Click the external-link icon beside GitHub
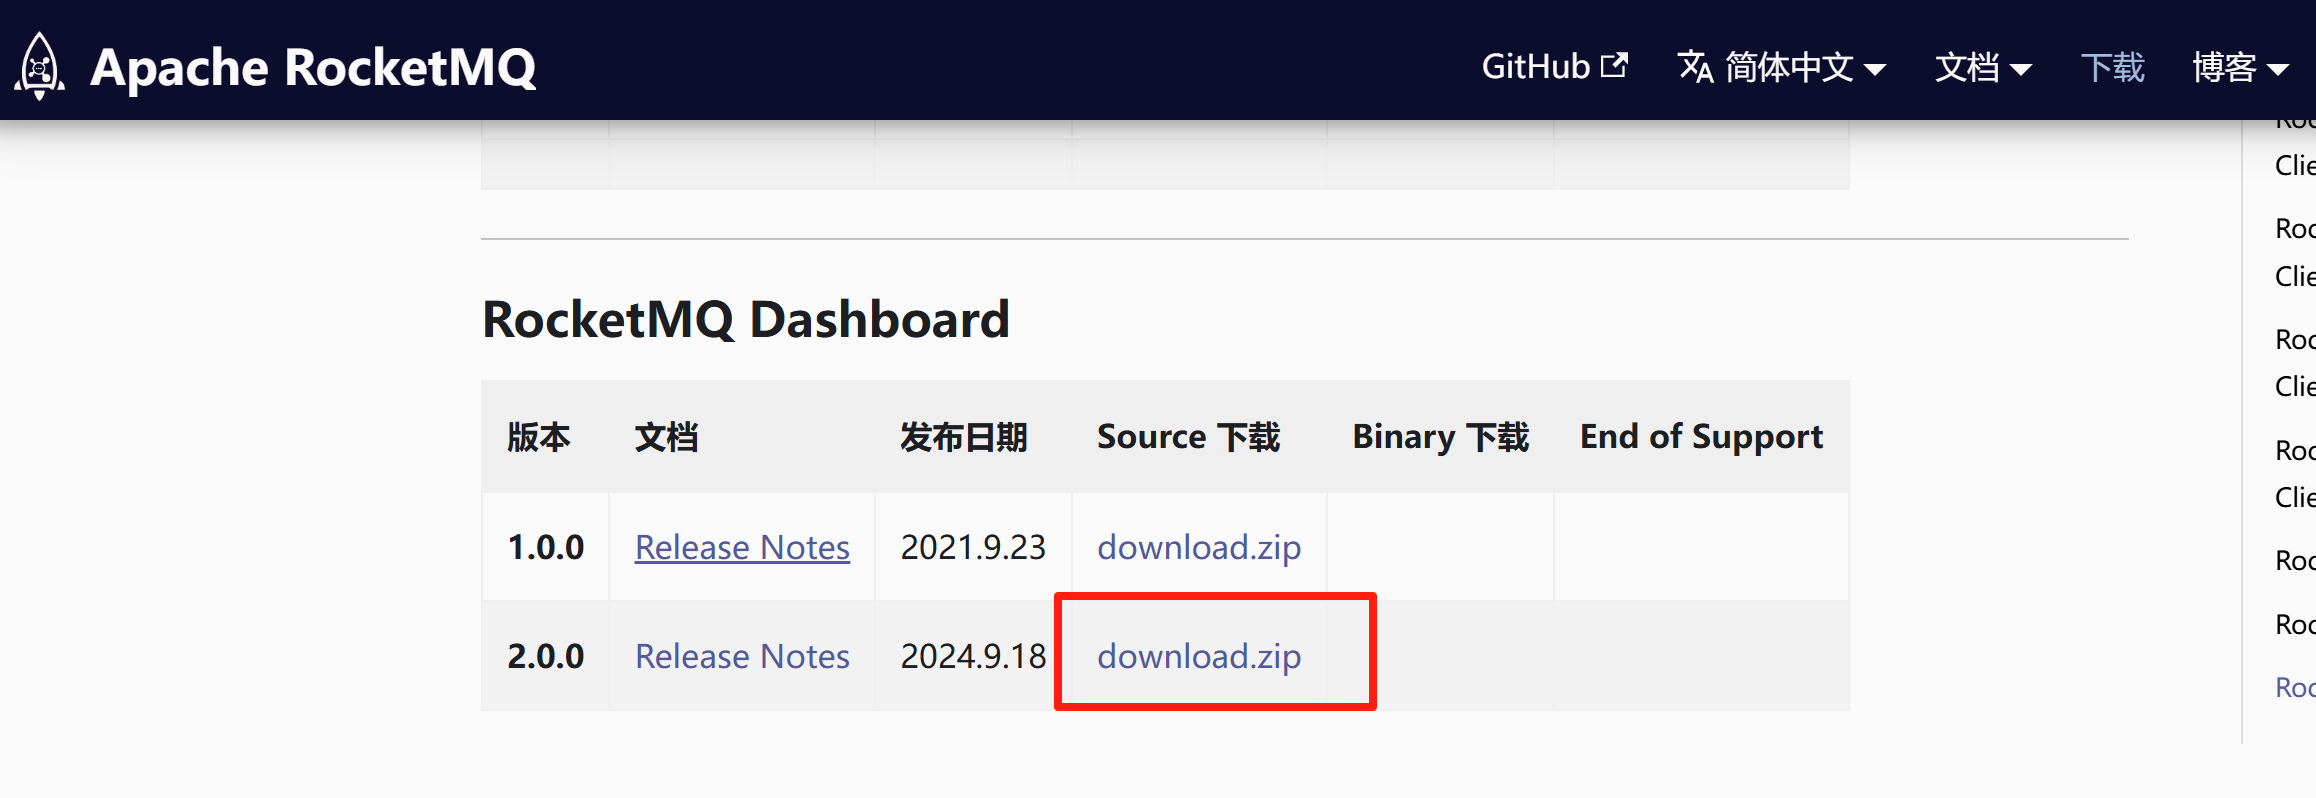 coord(1614,66)
